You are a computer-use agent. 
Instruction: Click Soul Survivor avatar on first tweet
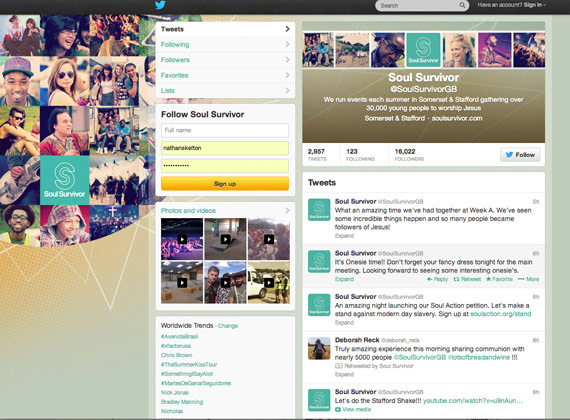(x=319, y=210)
